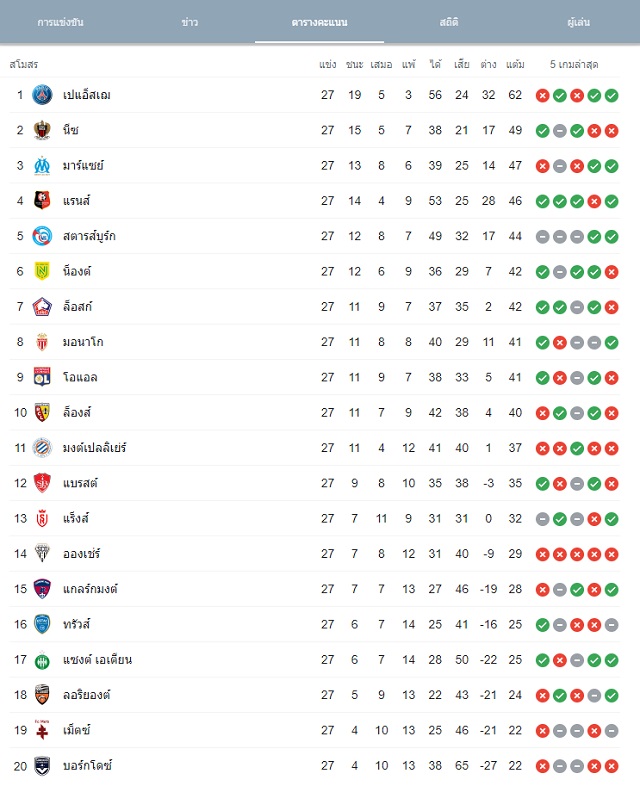Open the สตารส์บูร์ก team link
The image size is (640, 786).
89,236
